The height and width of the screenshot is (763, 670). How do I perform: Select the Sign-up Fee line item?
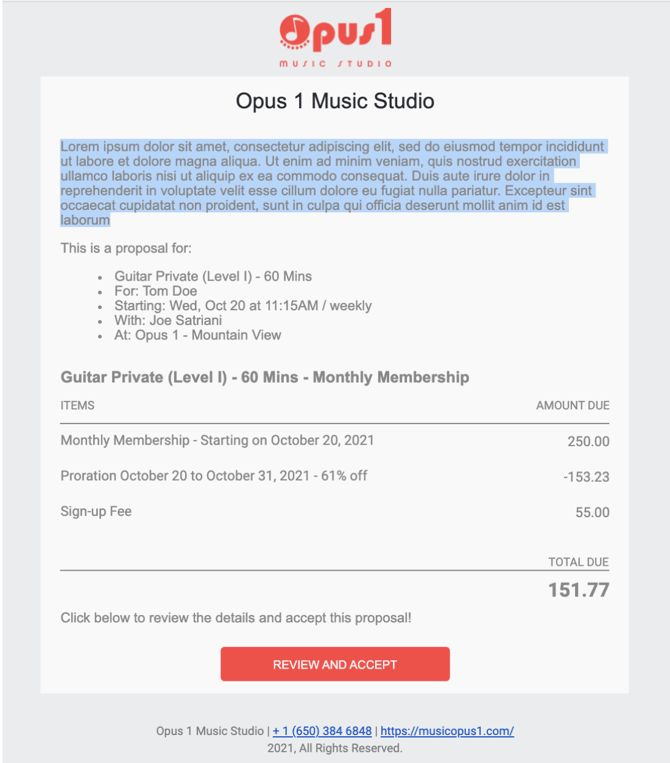96,512
